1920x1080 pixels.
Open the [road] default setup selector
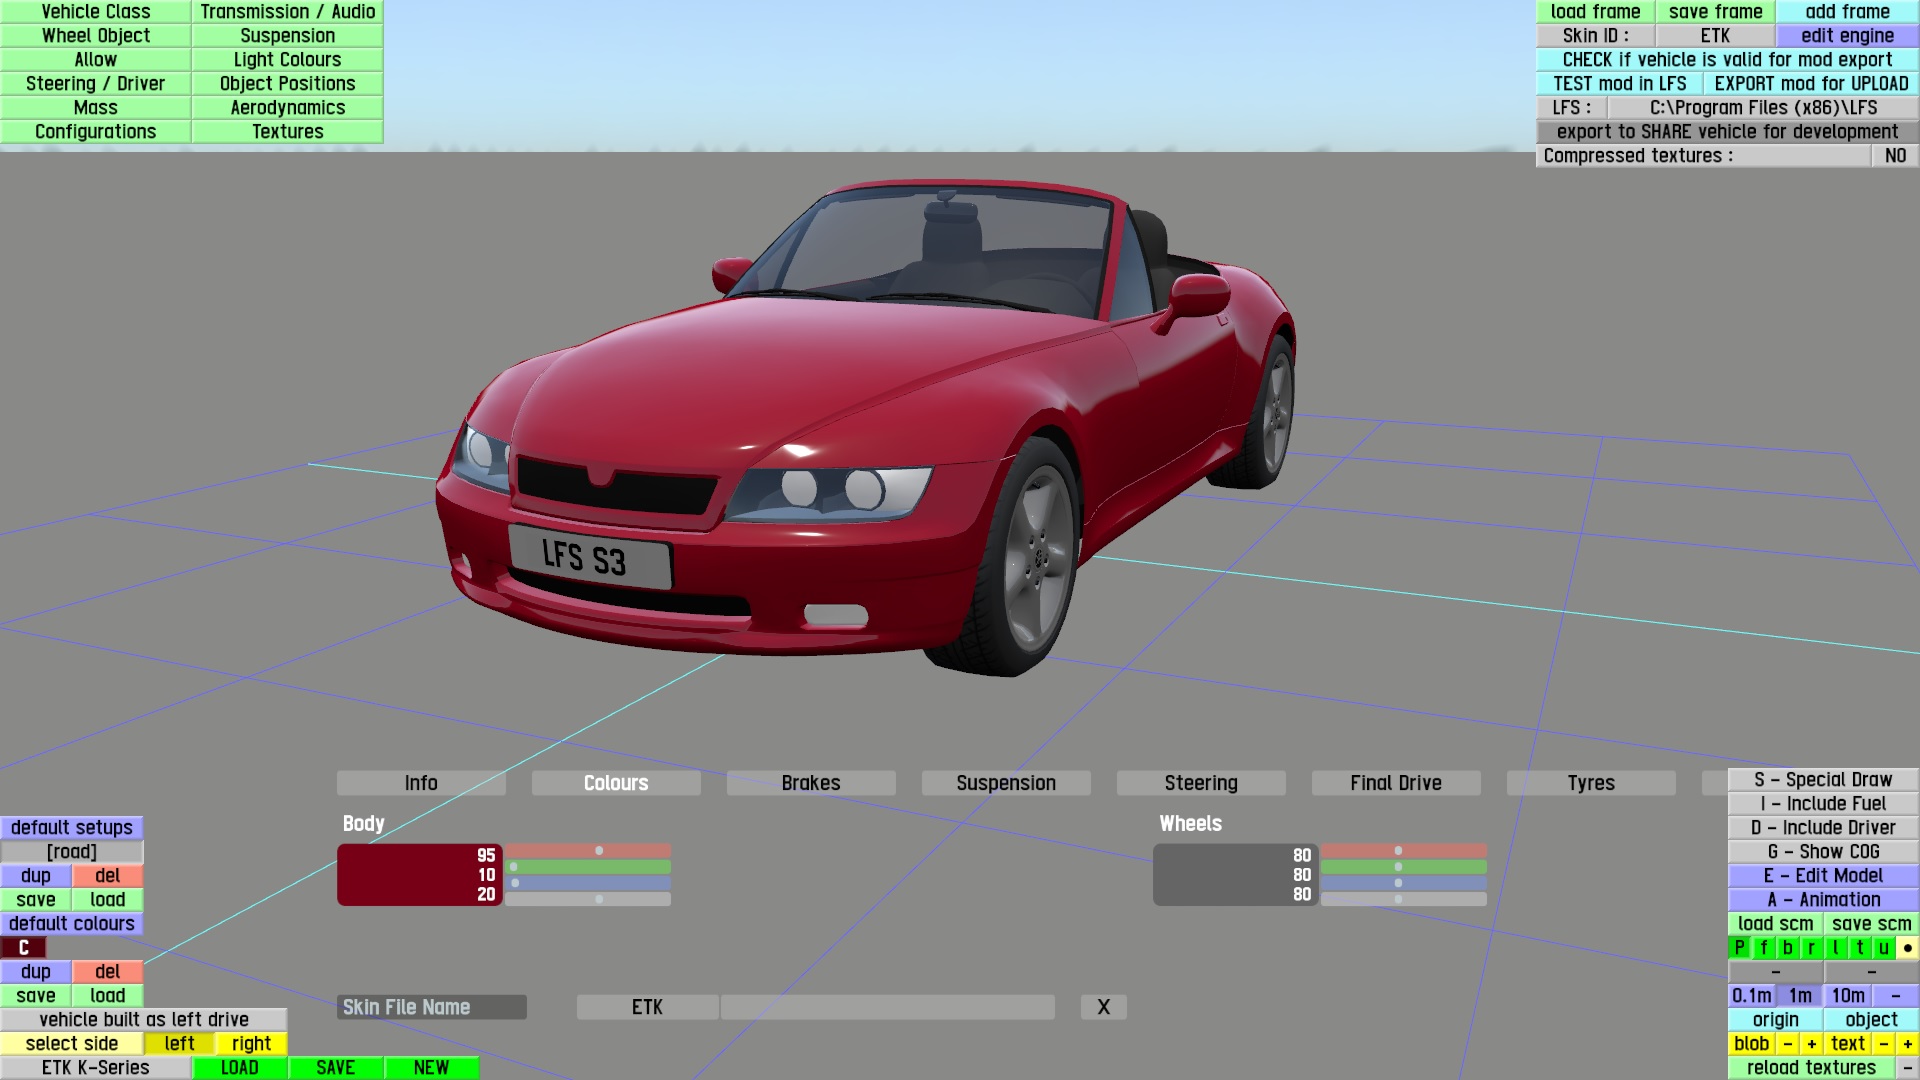tap(72, 851)
